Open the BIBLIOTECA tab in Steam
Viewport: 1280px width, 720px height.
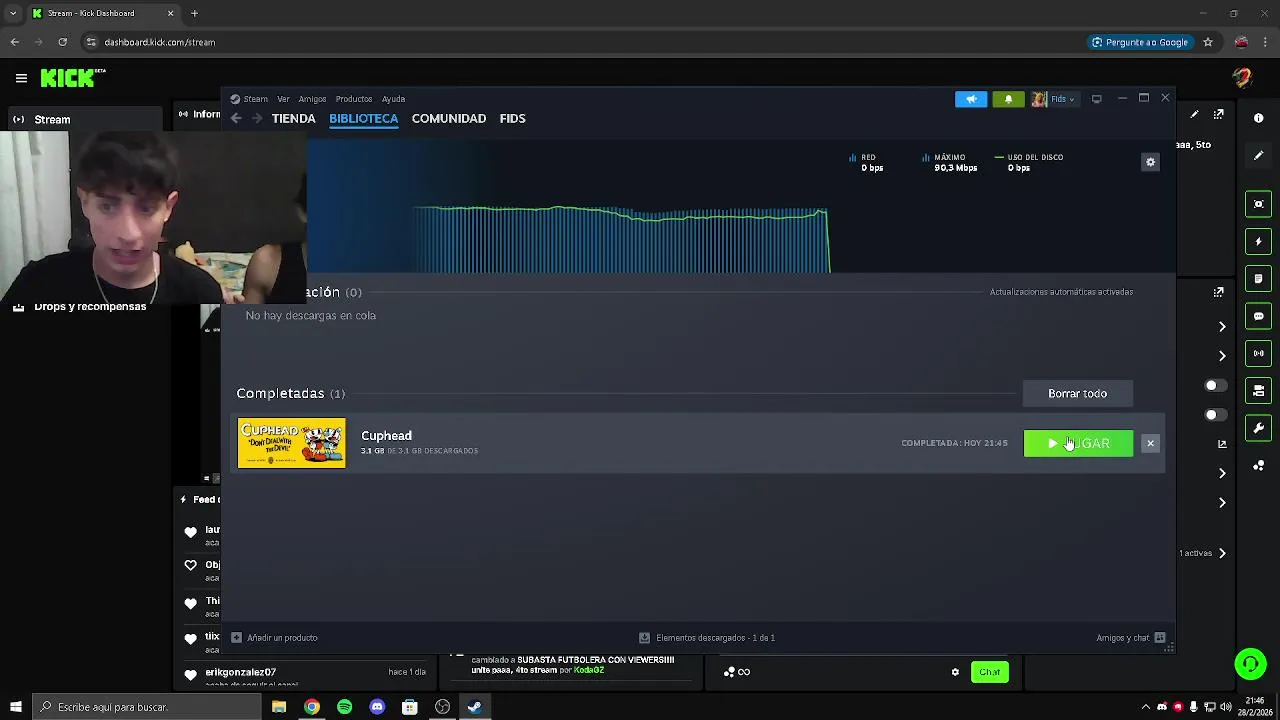(363, 118)
